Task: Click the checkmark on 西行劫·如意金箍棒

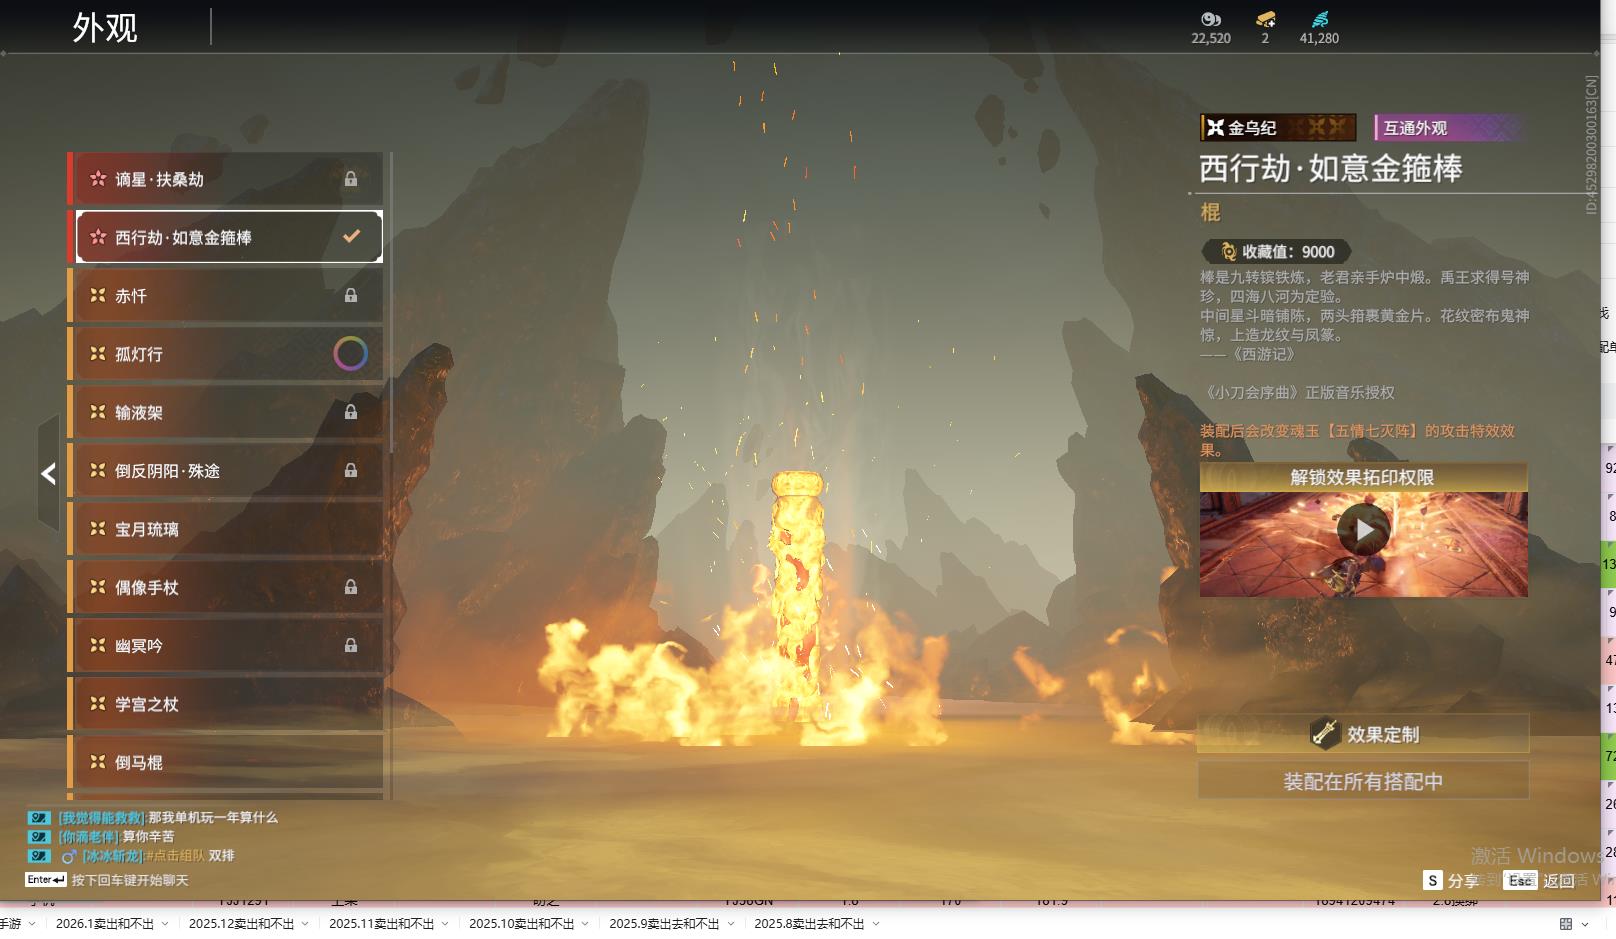Action: click(351, 237)
